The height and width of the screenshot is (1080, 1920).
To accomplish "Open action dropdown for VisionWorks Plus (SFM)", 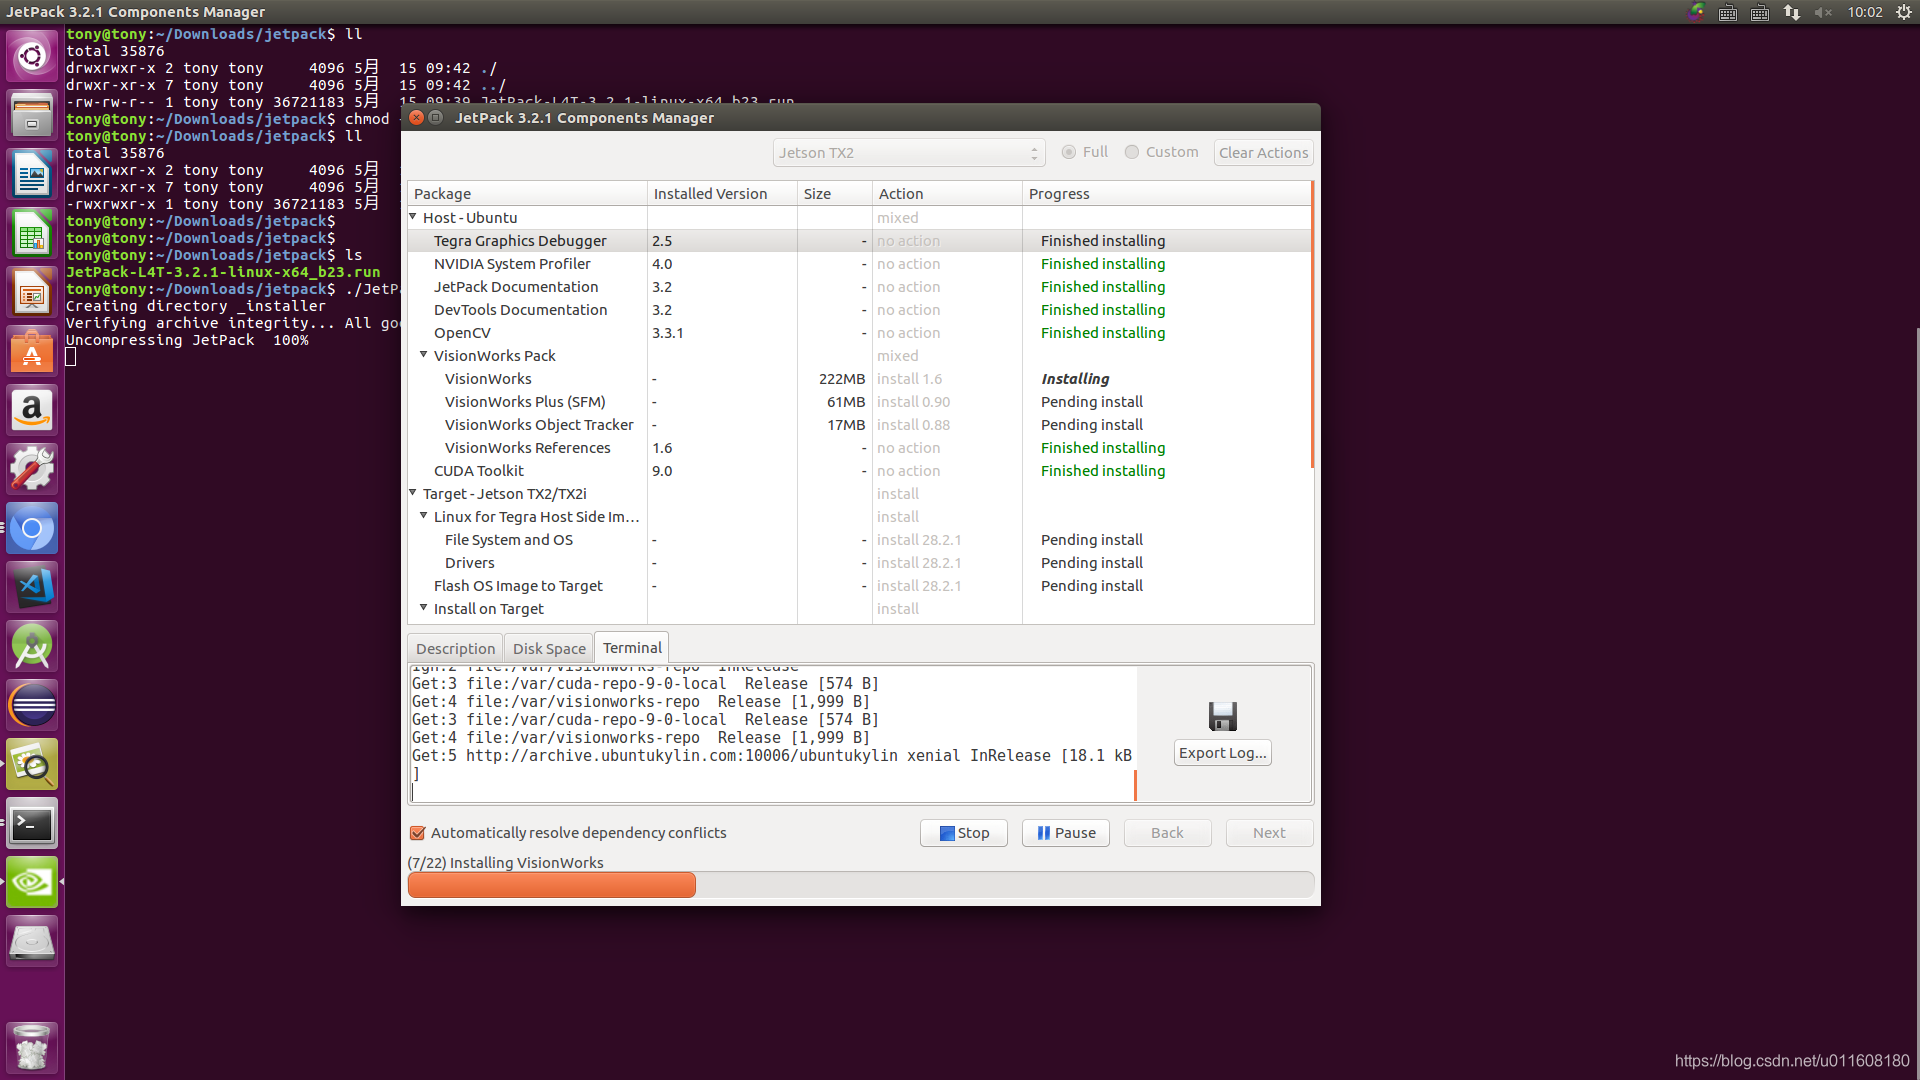I will click(x=946, y=402).
